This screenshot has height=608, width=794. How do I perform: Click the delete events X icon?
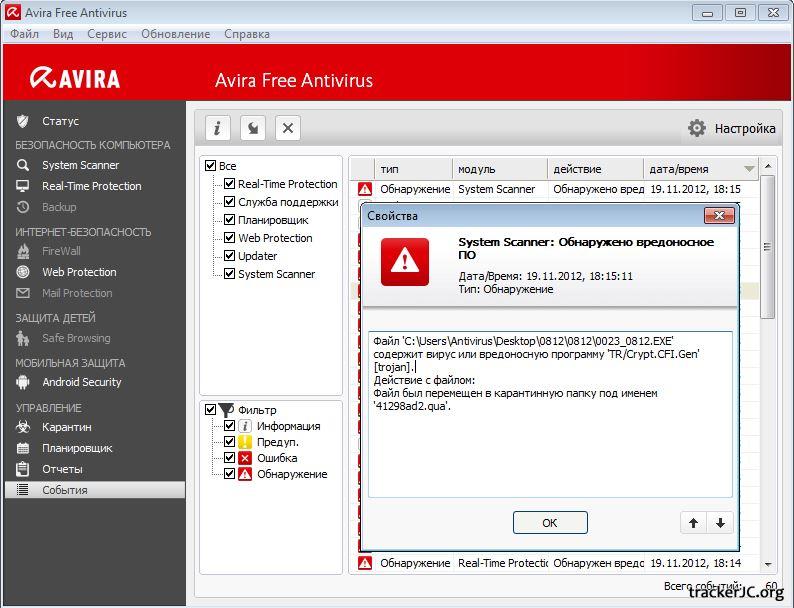tap(288, 128)
